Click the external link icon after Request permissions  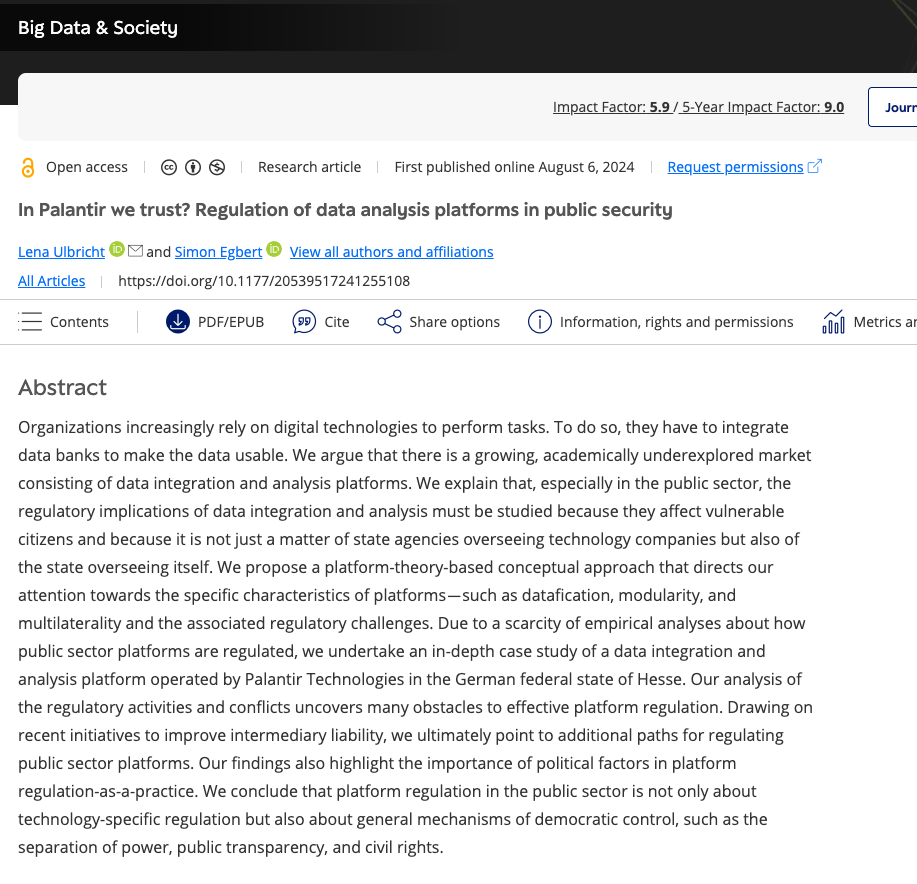tap(815, 166)
